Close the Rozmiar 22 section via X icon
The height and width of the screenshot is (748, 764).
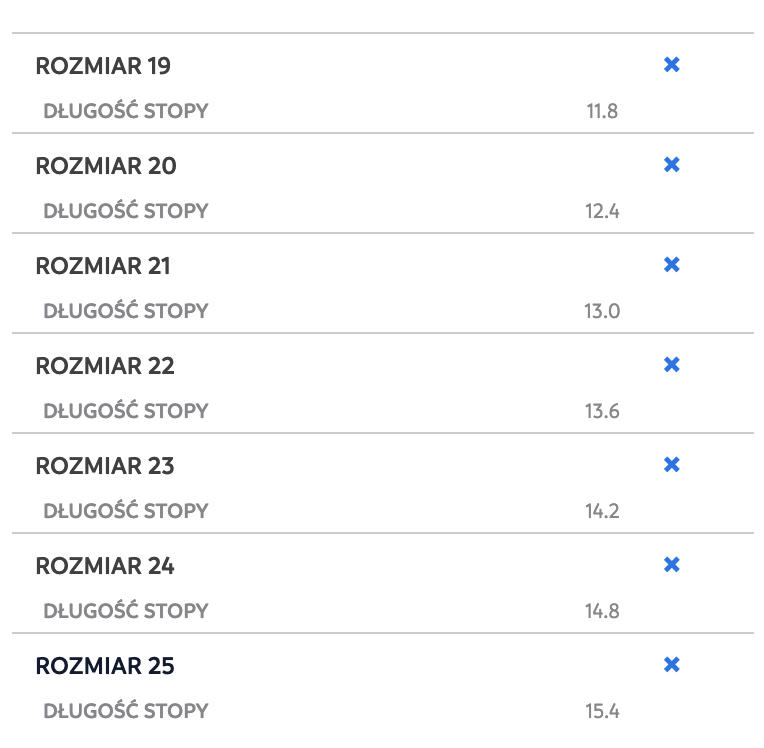(x=671, y=364)
